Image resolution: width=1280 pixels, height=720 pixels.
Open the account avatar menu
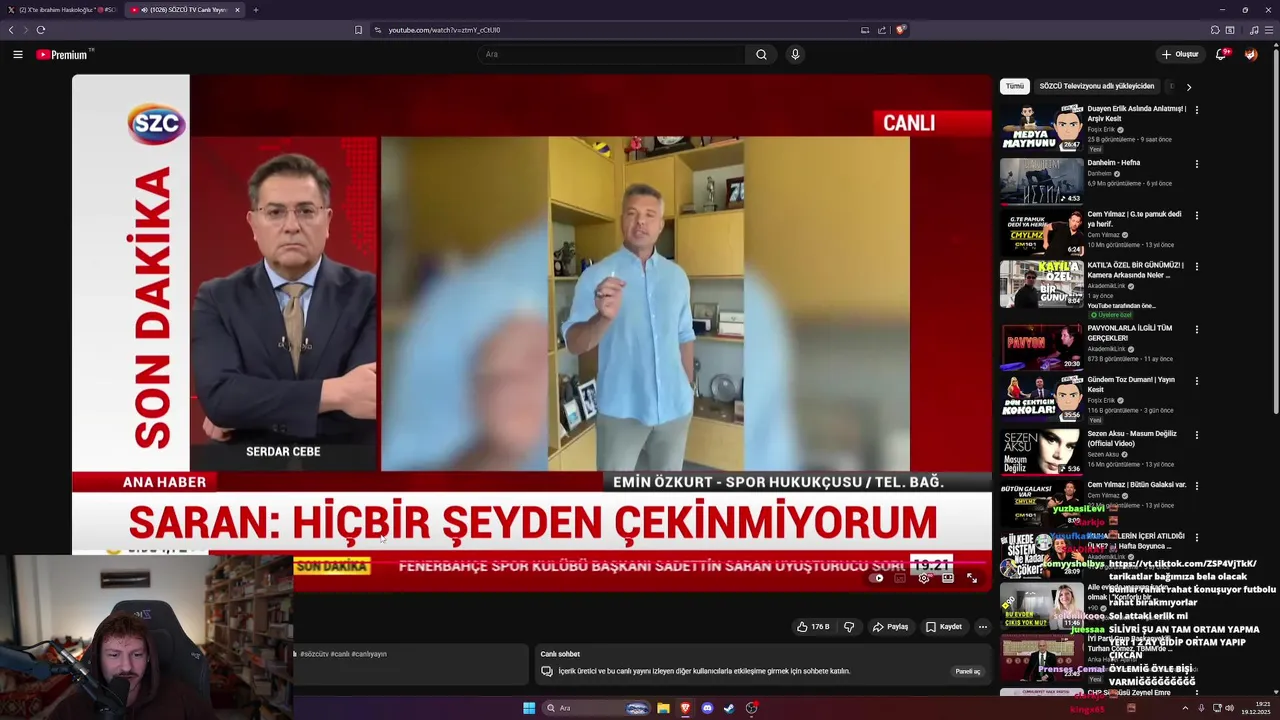1251,54
